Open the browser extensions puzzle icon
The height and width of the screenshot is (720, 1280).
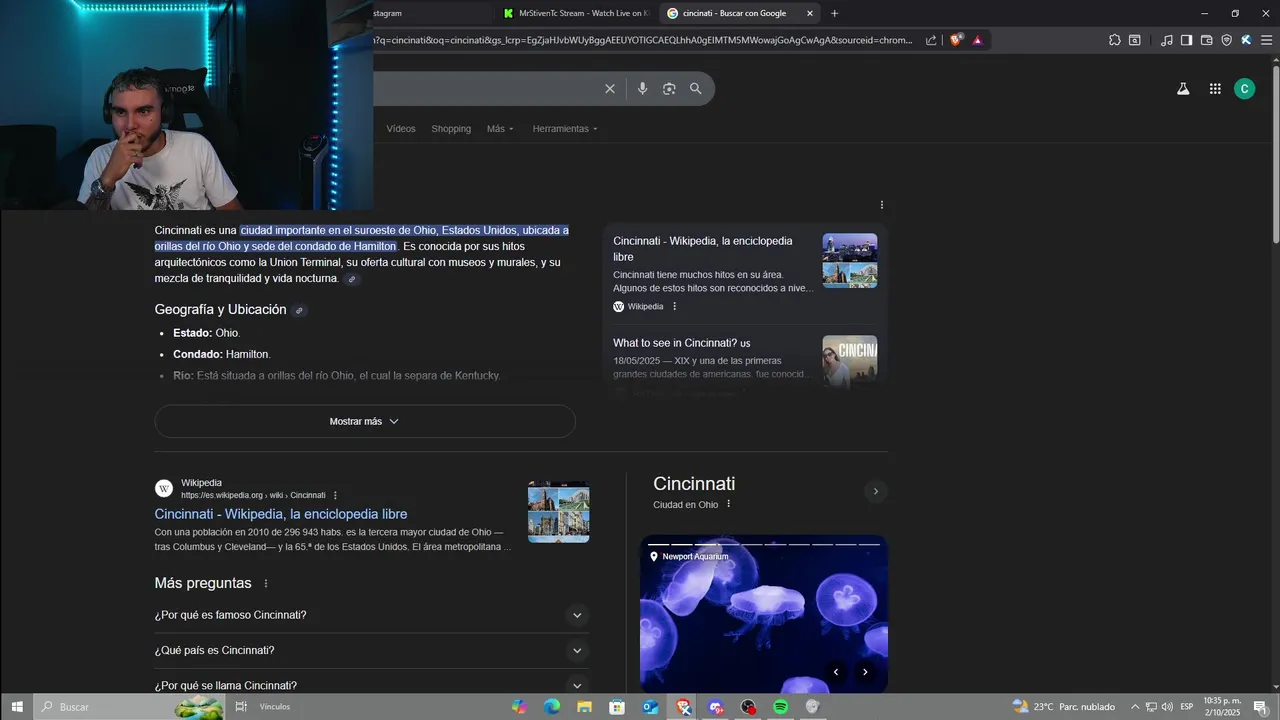(1115, 40)
